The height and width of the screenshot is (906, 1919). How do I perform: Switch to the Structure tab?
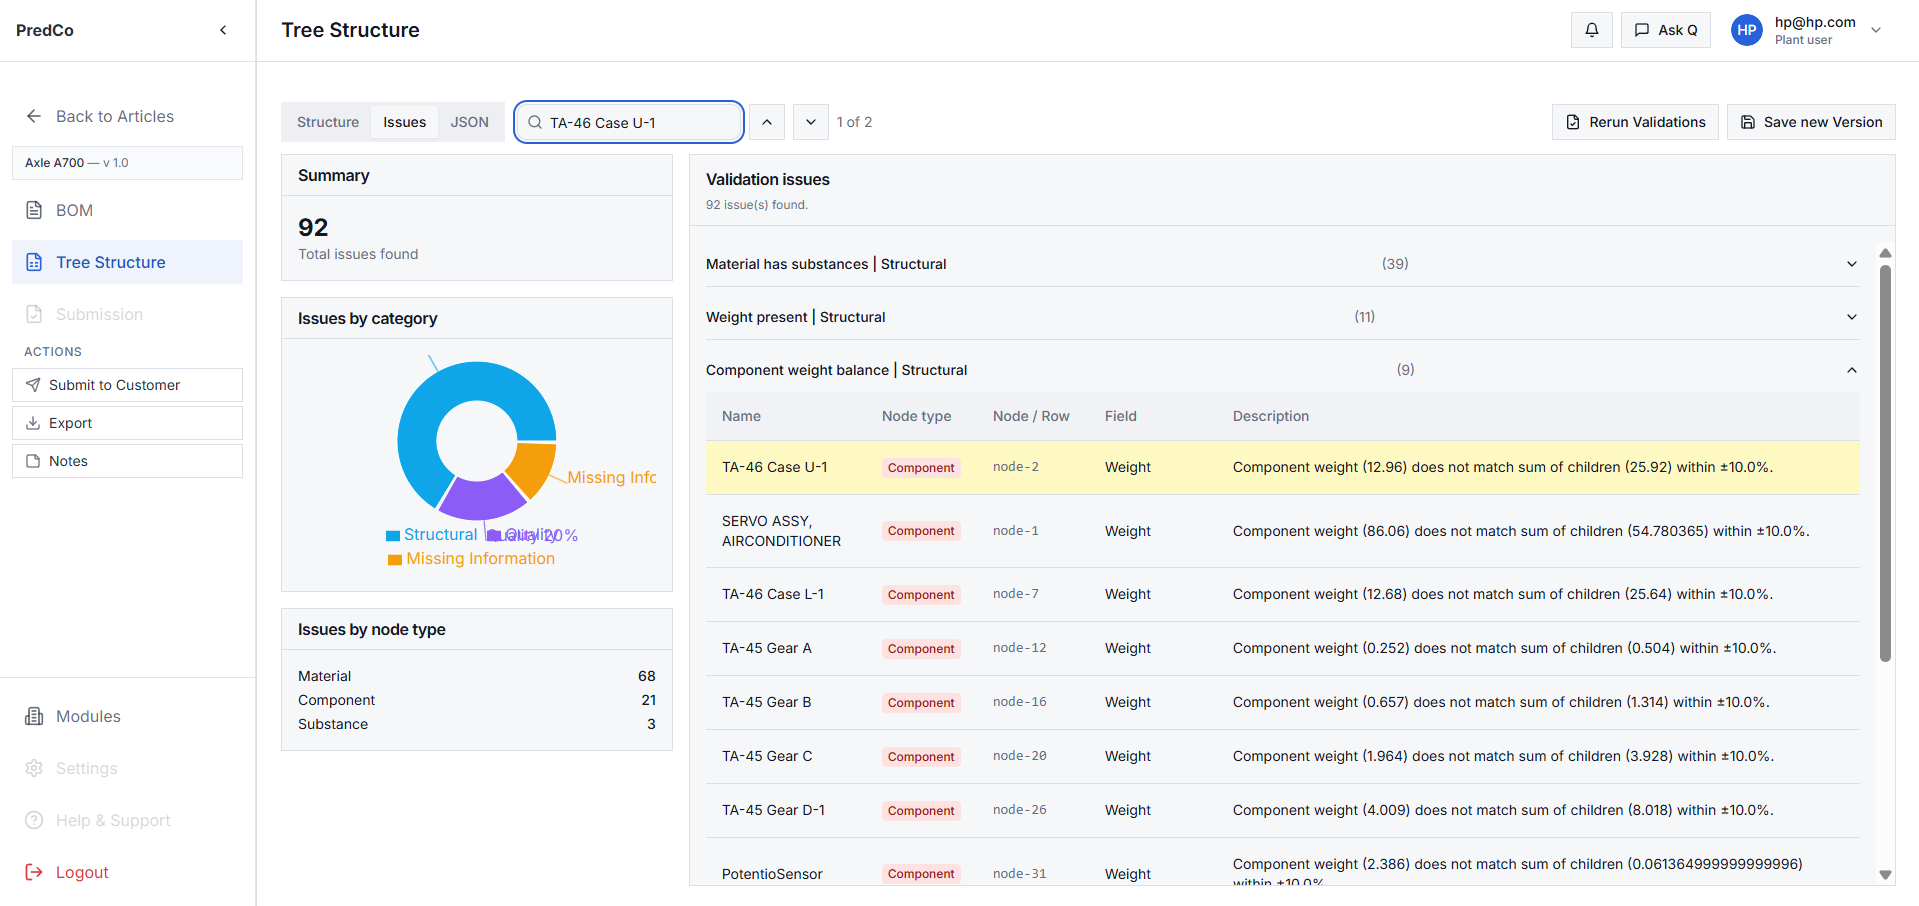(328, 122)
